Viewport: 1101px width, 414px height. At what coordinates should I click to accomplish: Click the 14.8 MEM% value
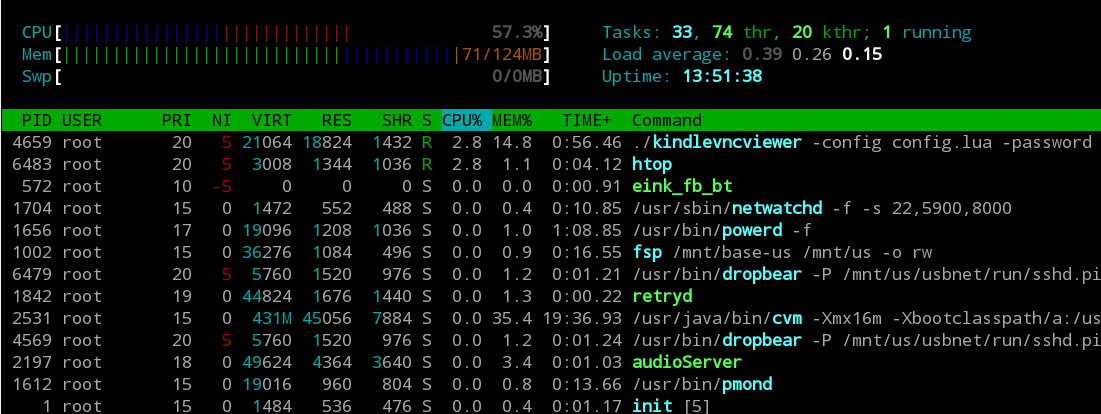click(512, 142)
